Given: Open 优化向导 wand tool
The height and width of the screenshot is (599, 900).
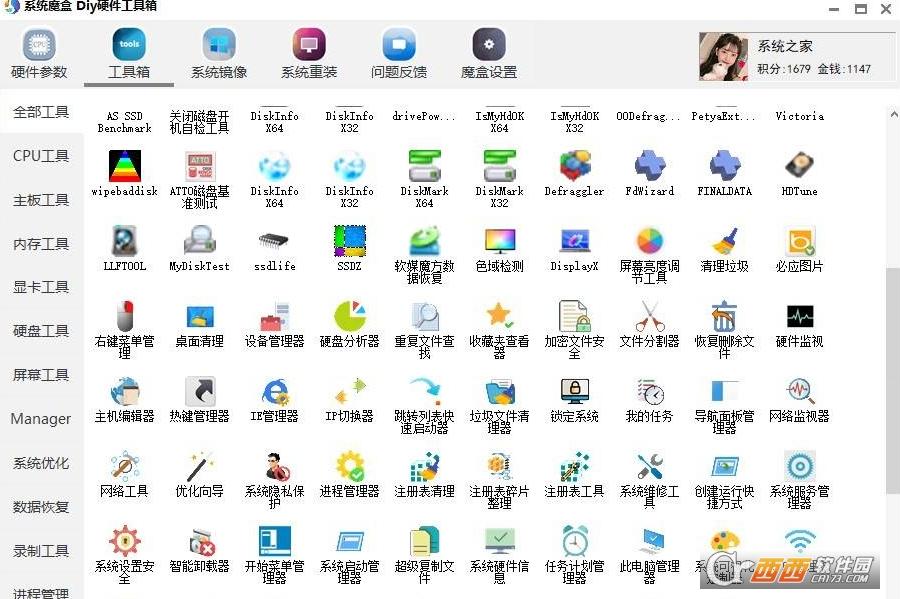Looking at the screenshot, I should point(199,474).
